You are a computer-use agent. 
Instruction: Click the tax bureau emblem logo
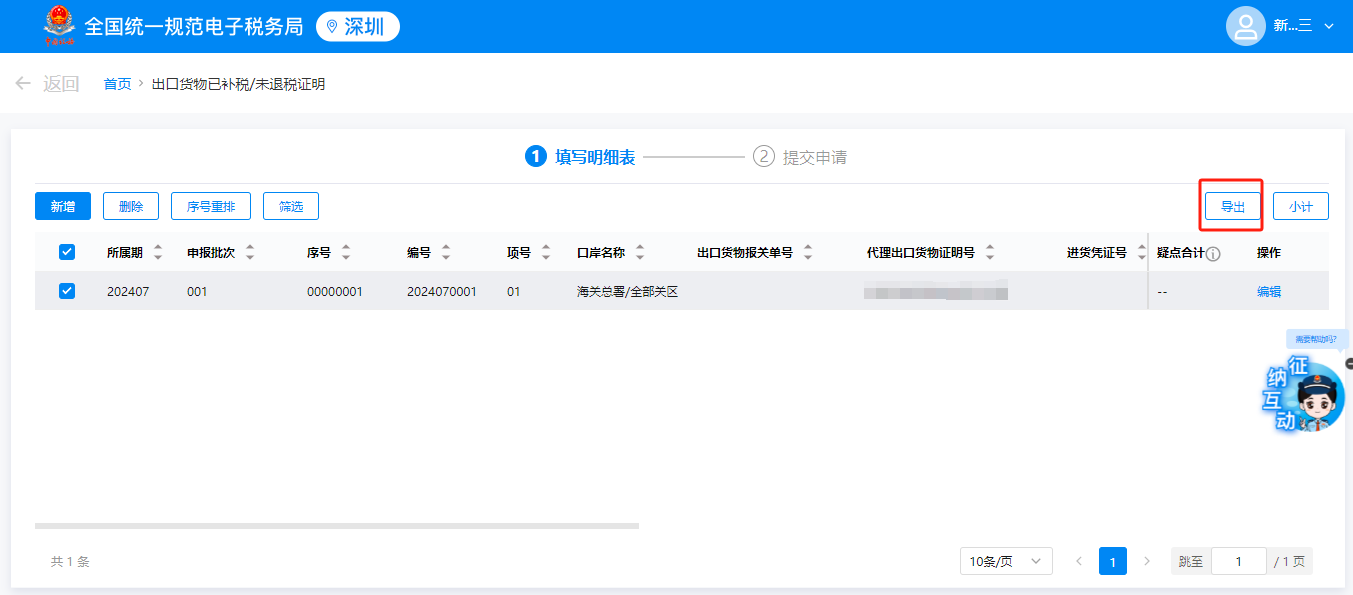pyautogui.click(x=59, y=26)
